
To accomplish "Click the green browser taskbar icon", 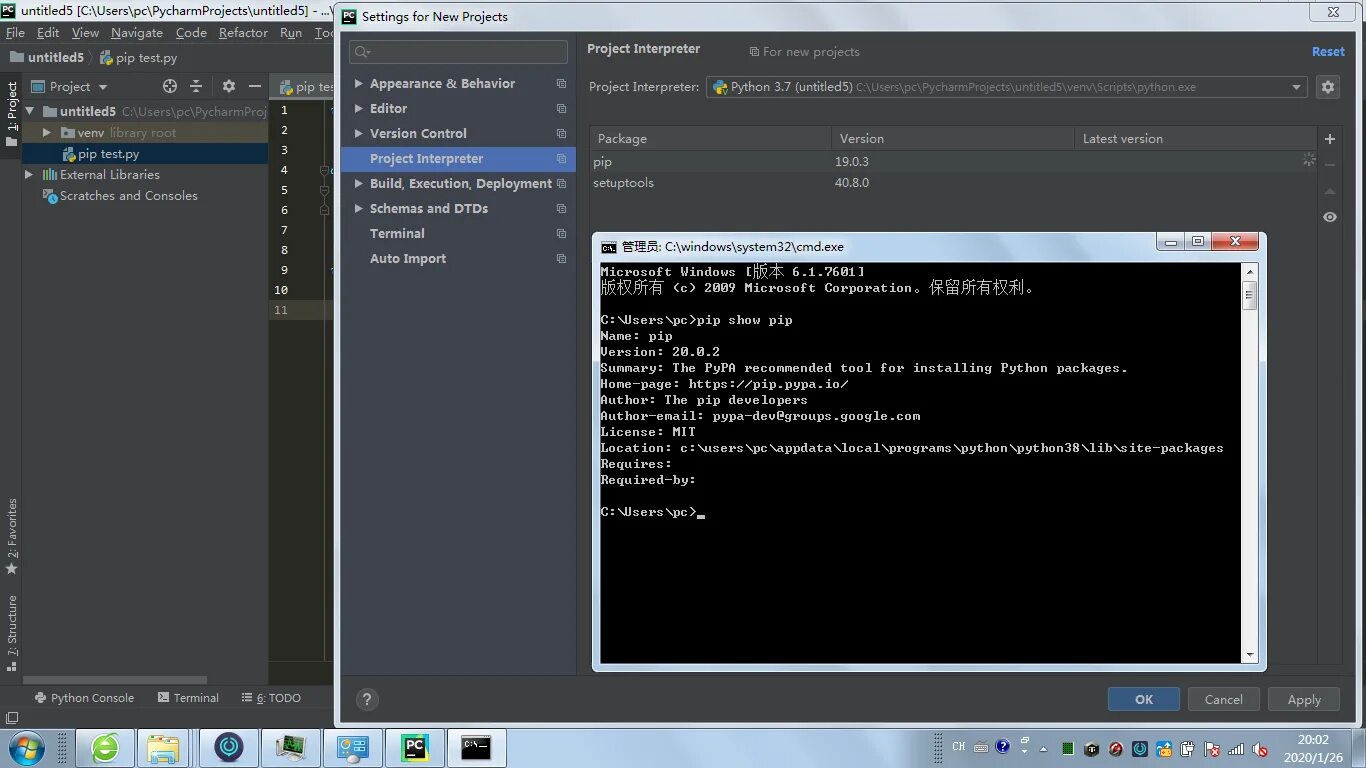I will pyautogui.click(x=105, y=748).
